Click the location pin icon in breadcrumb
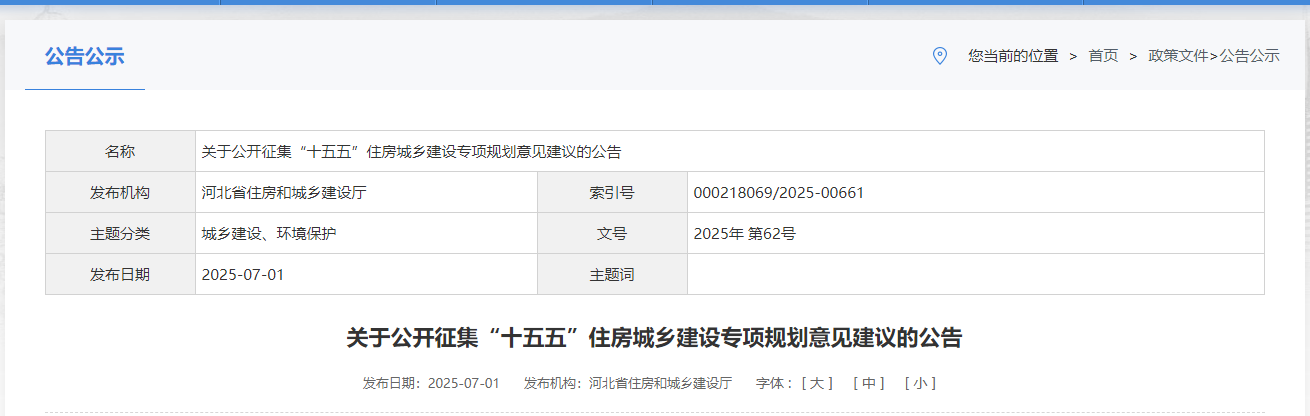The image size is (1310, 416). (x=939, y=56)
